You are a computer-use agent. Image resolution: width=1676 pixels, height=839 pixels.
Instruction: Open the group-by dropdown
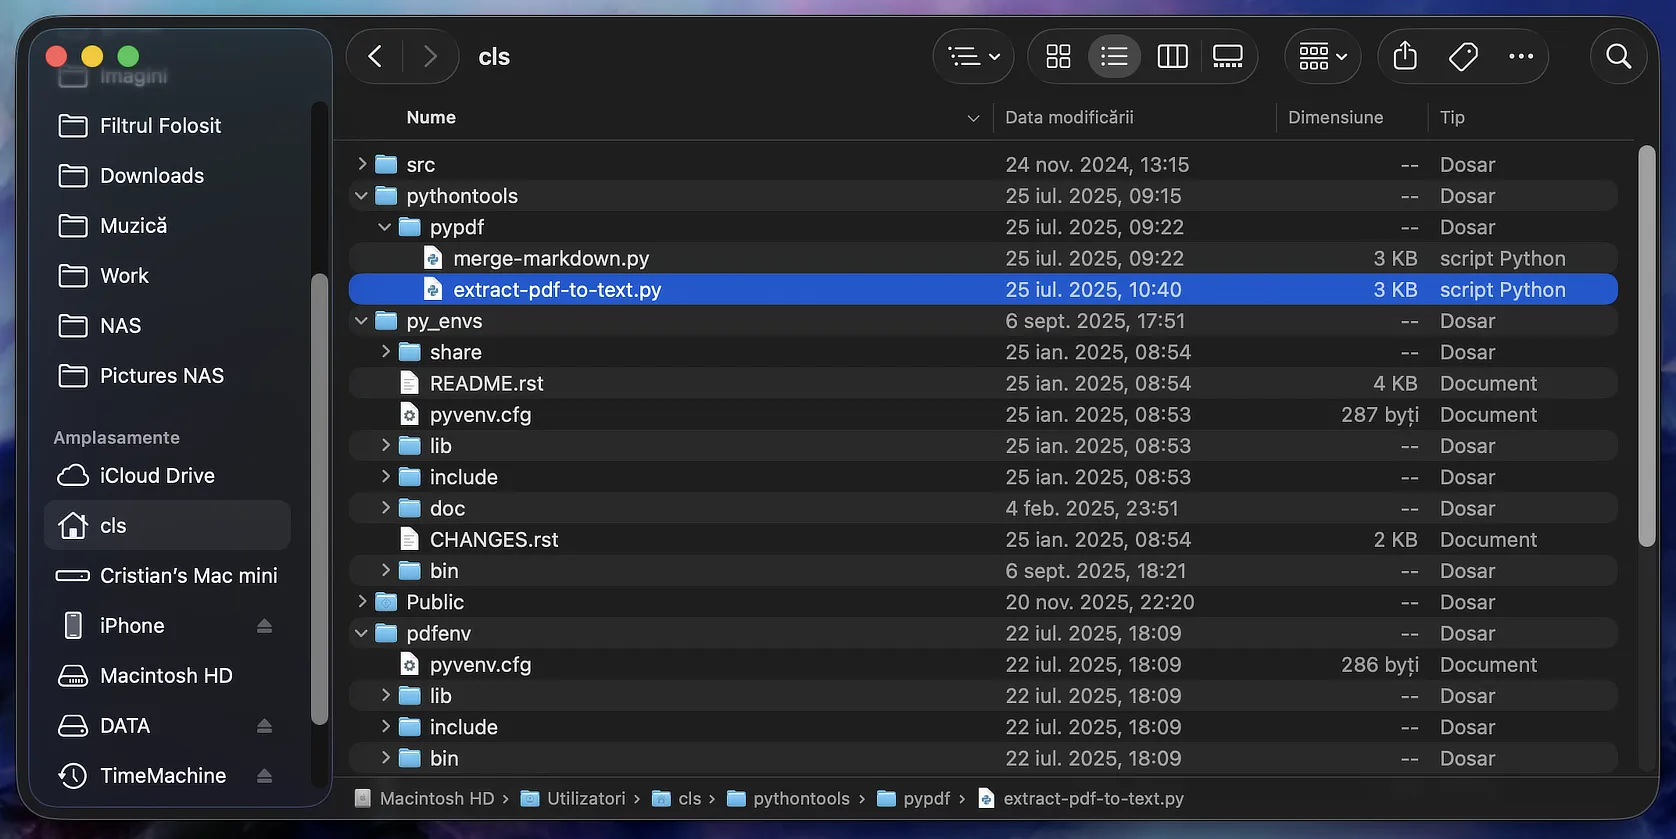tap(1323, 57)
